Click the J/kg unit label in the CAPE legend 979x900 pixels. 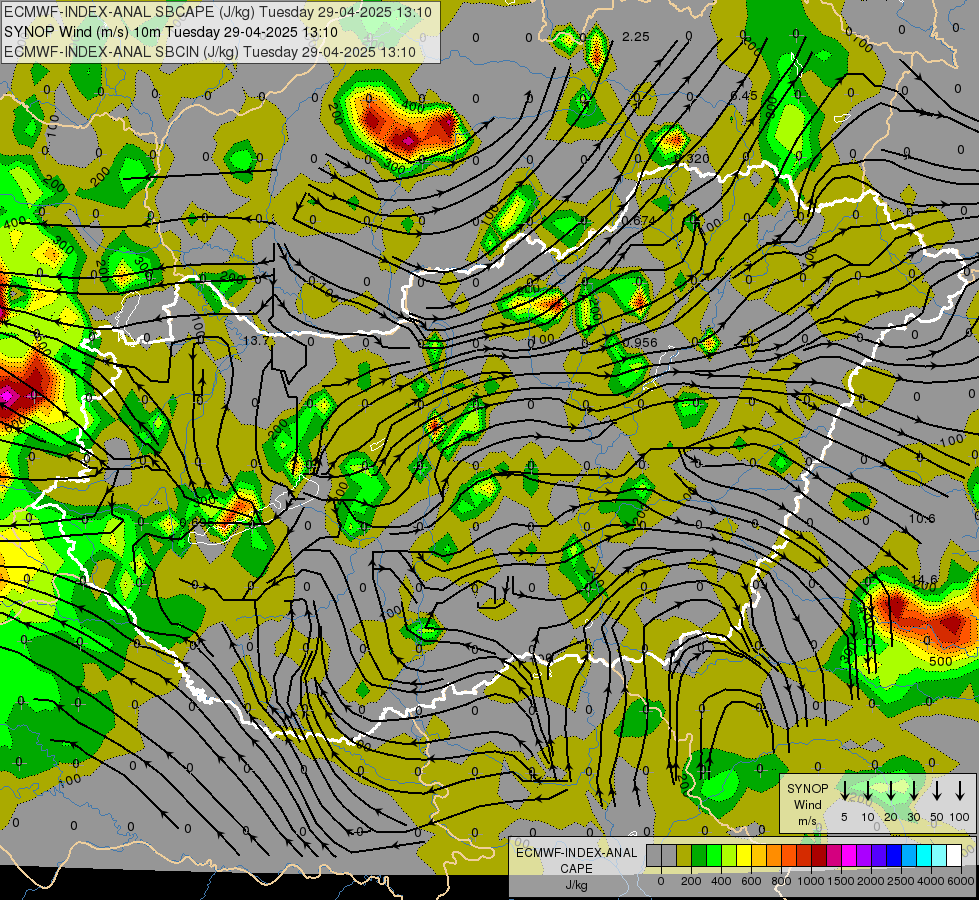pos(576,886)
